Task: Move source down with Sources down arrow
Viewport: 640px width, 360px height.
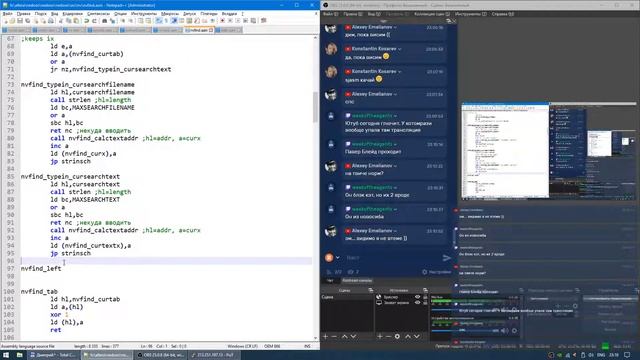Action: click(417, 336)
